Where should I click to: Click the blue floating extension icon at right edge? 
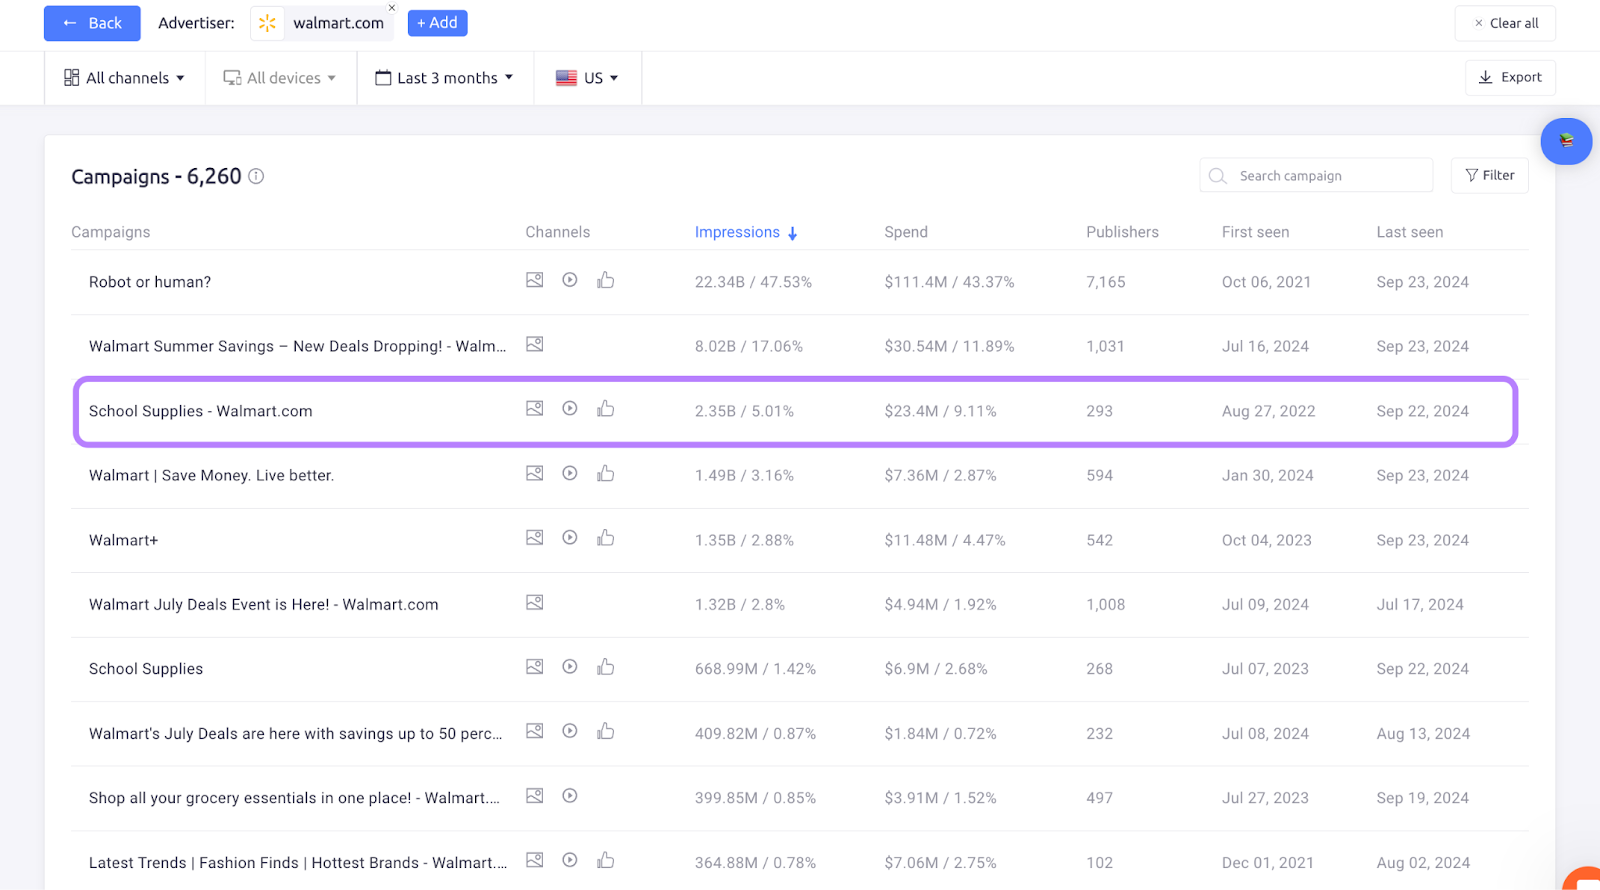point(1566,141)
